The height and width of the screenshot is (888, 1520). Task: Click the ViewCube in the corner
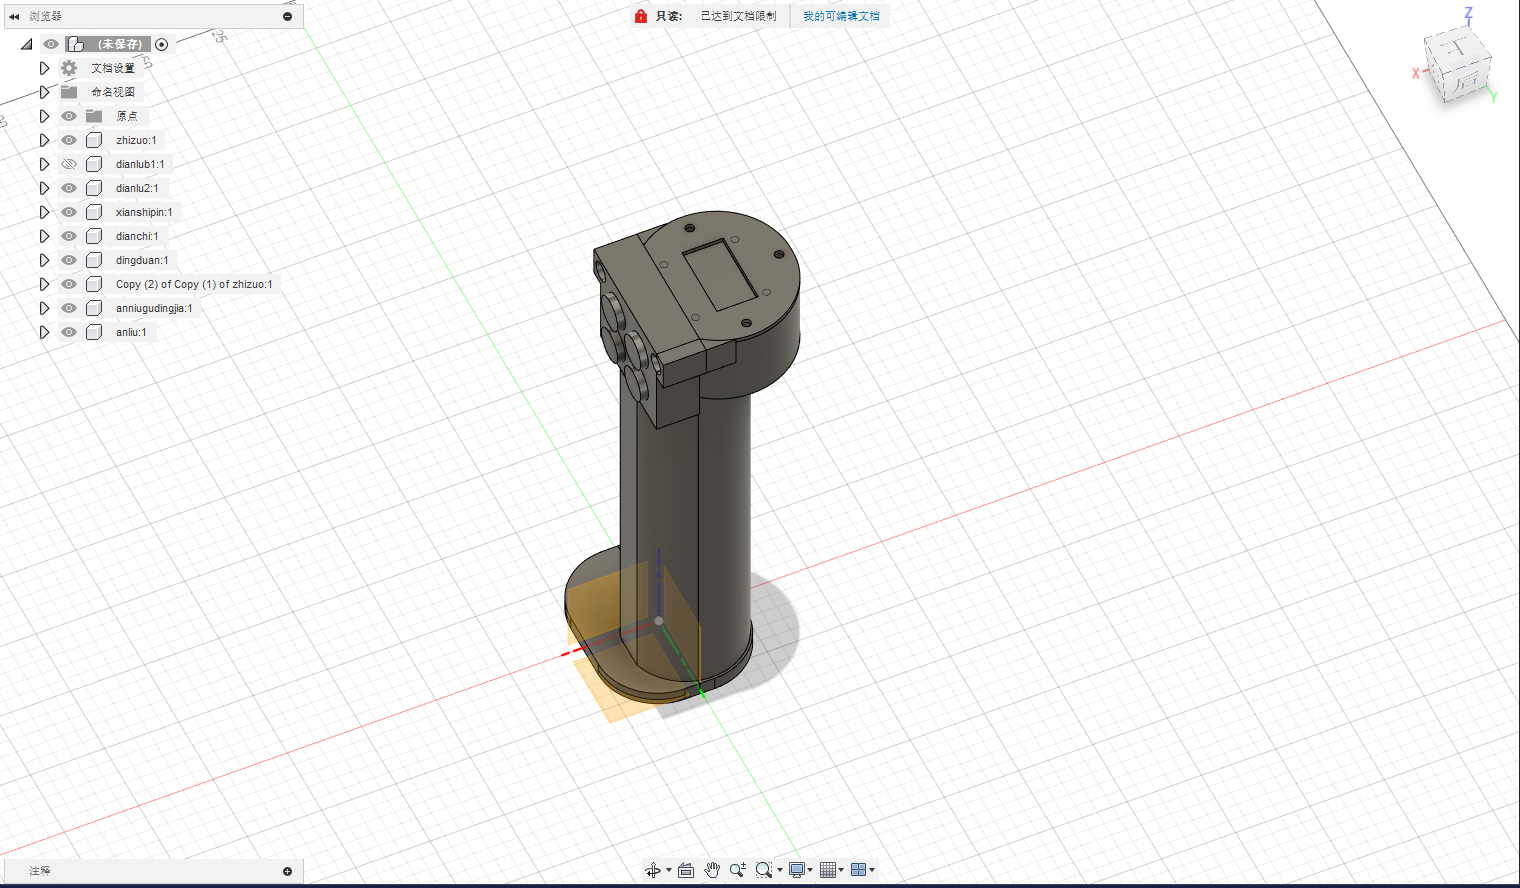click(x=1458, y=65)
